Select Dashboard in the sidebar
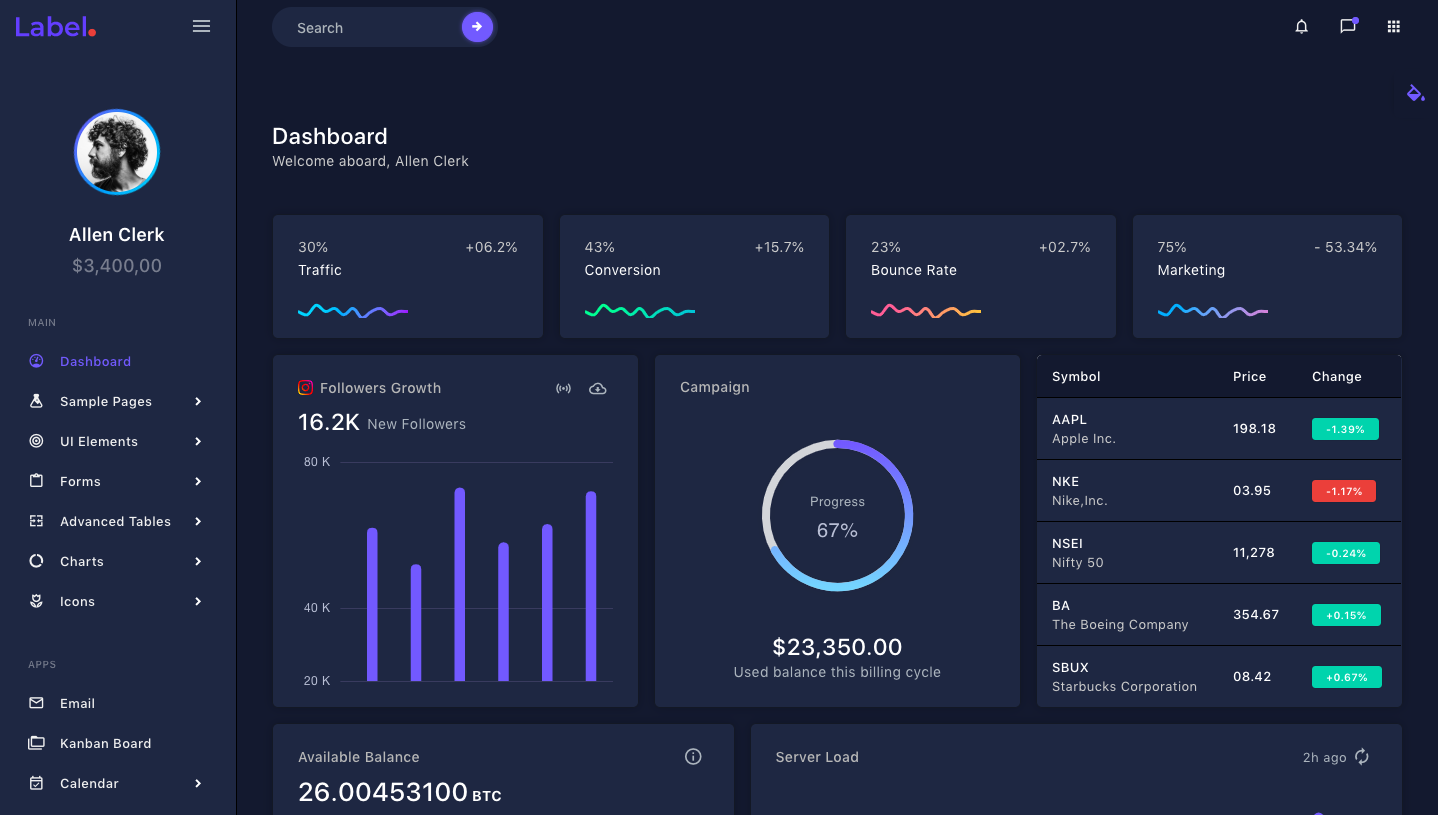Screen dimensions: 1438x815 pyautogui.click(x=95, y=361)
